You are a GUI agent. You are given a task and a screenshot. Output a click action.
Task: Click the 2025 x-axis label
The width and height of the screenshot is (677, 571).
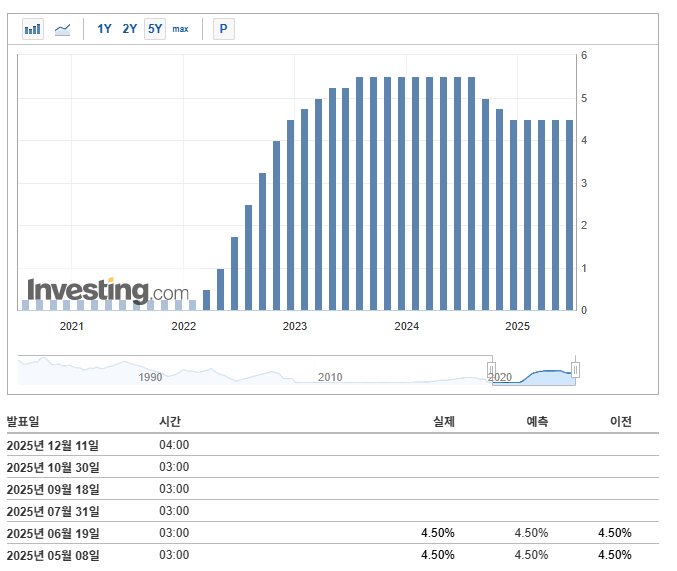(517, 326)
